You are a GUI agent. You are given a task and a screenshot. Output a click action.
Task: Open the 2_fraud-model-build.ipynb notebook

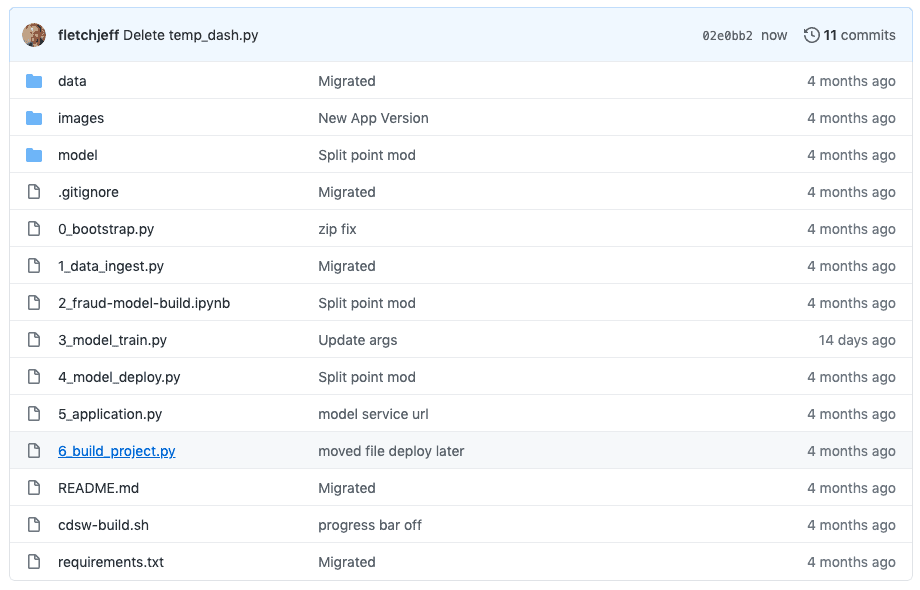[x=143, y=303]
